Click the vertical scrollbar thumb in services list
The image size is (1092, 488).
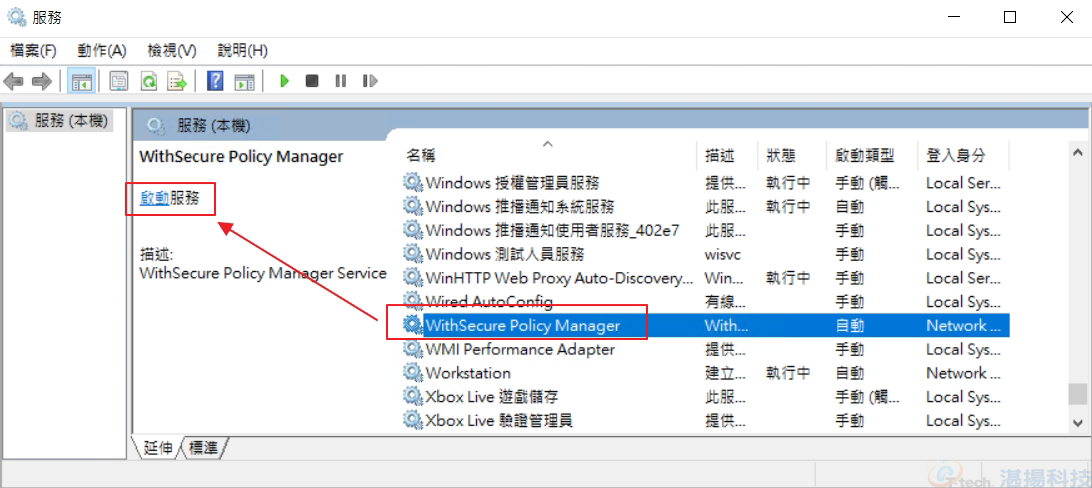tap(1077, 395)
